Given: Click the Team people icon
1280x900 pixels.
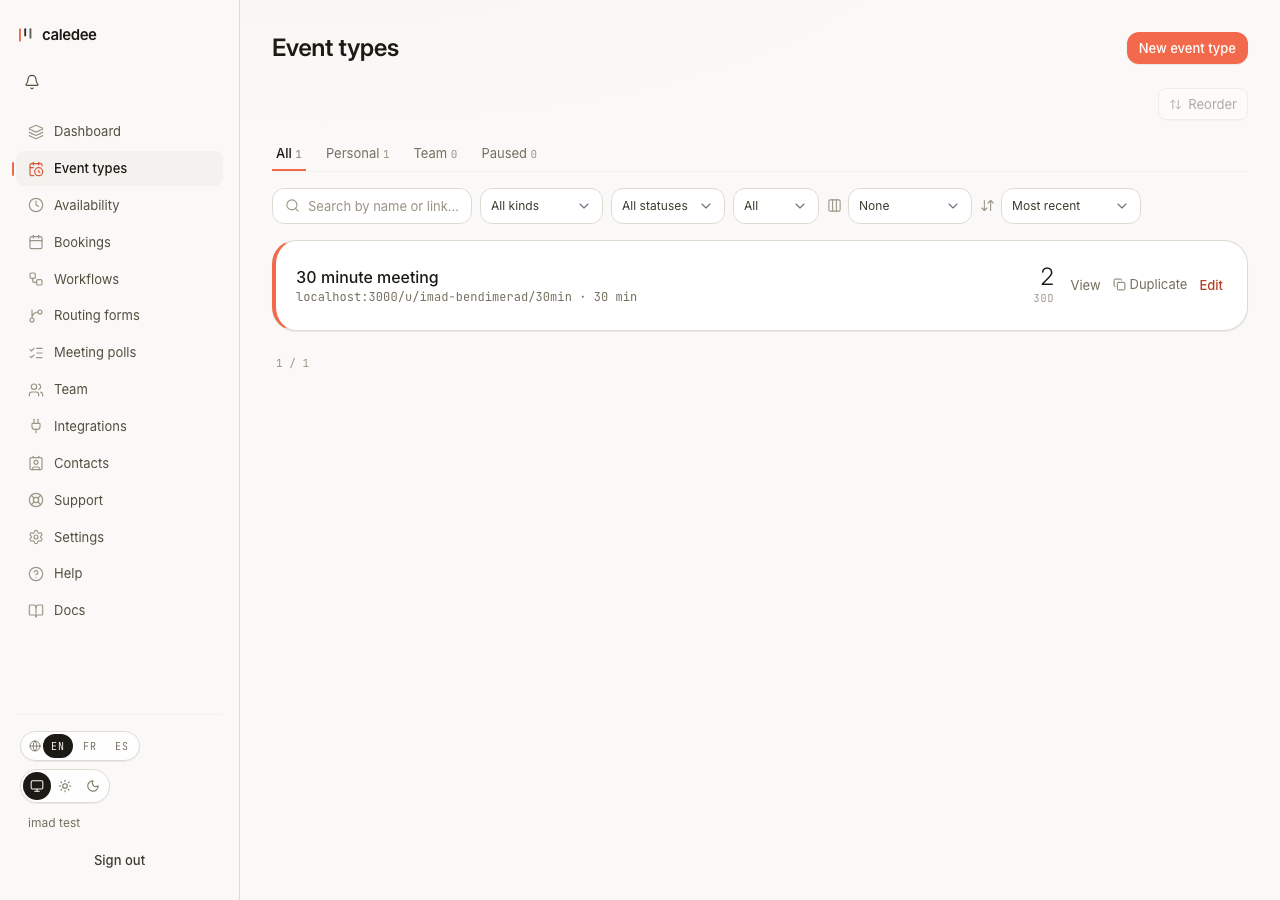Looking at the screenshot, I should click(x=36, y=389).
